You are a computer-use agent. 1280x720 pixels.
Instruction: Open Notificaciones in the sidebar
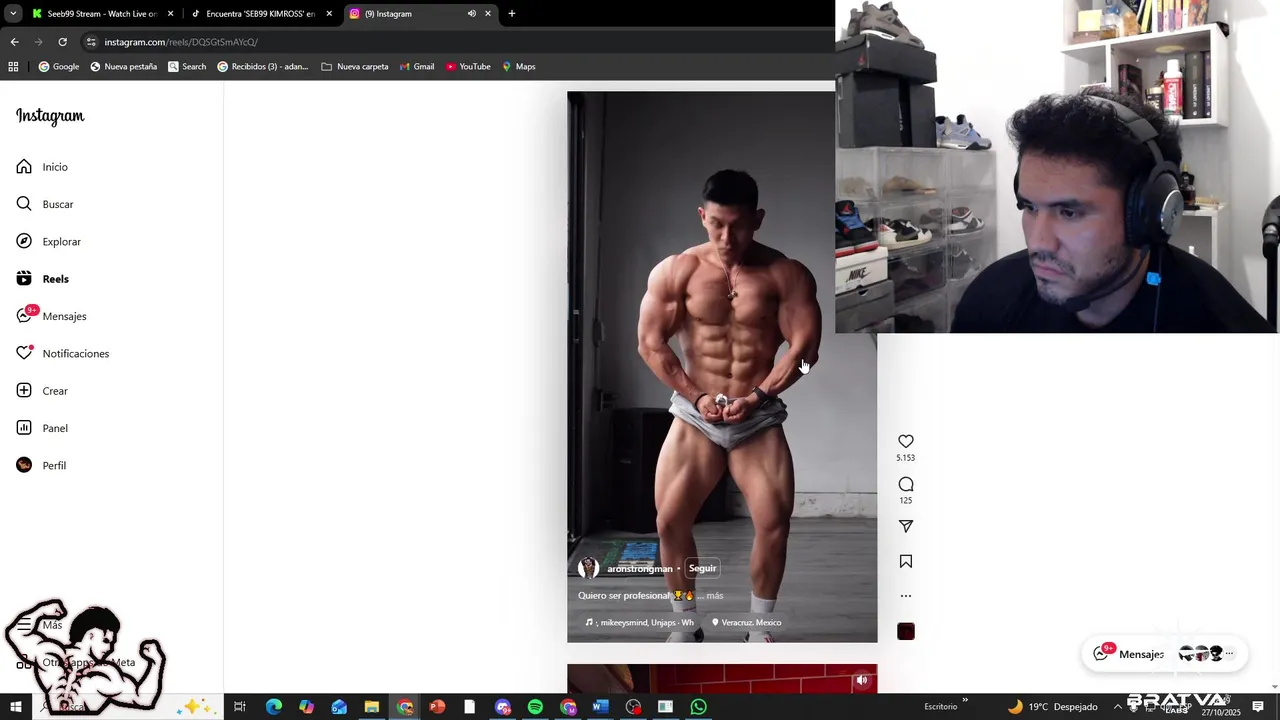[62, 354]
